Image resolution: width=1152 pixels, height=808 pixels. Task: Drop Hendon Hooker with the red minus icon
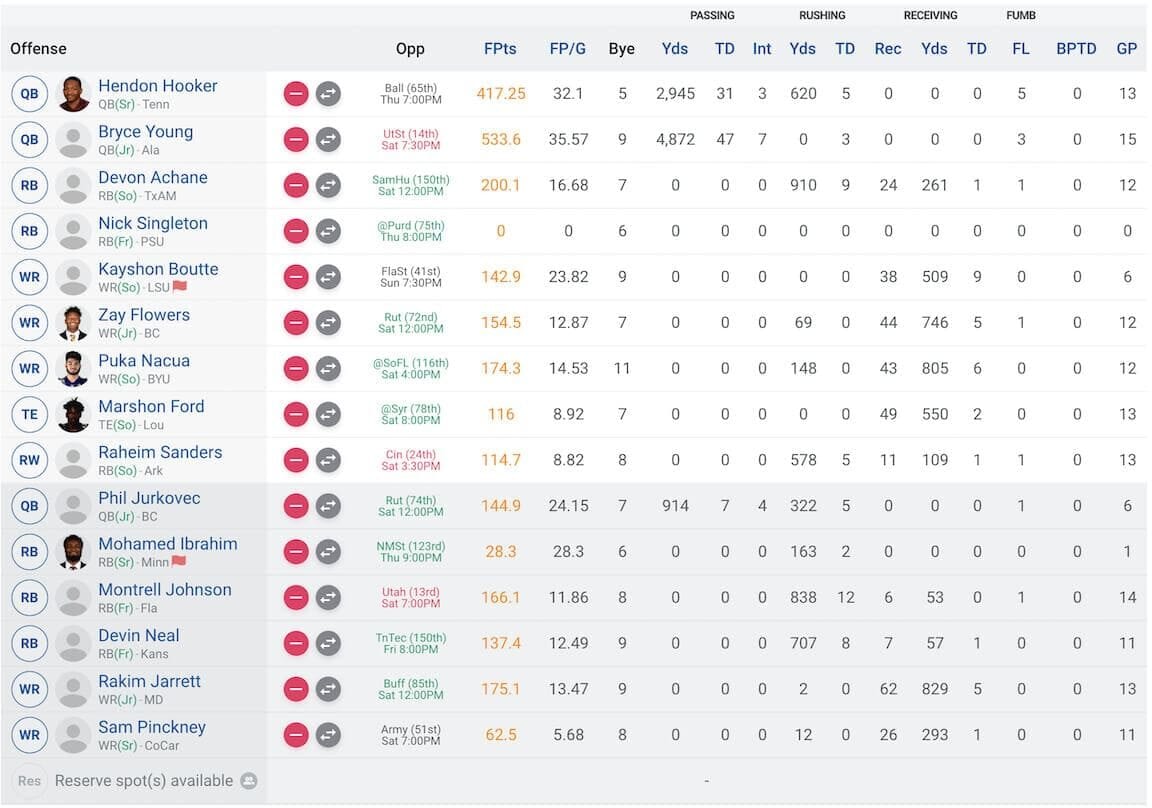[296, 94]
